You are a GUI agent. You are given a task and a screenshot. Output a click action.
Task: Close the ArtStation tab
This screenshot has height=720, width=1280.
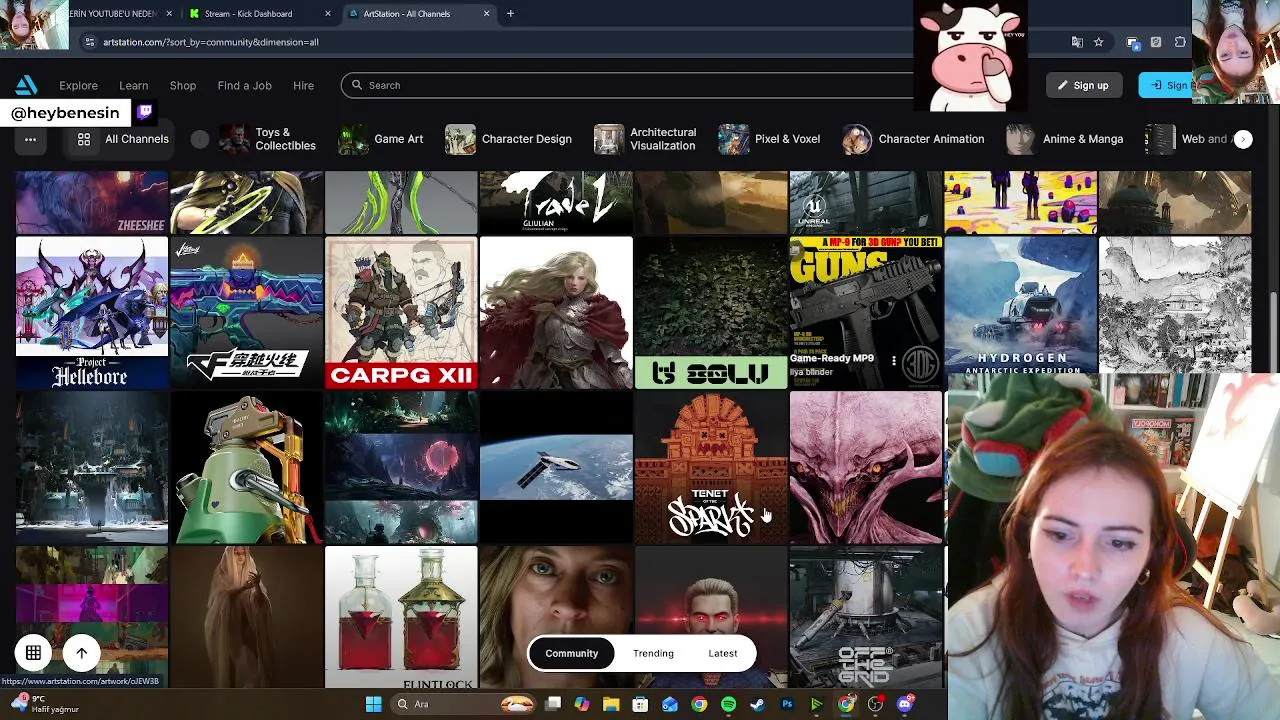tap(486, 14)
